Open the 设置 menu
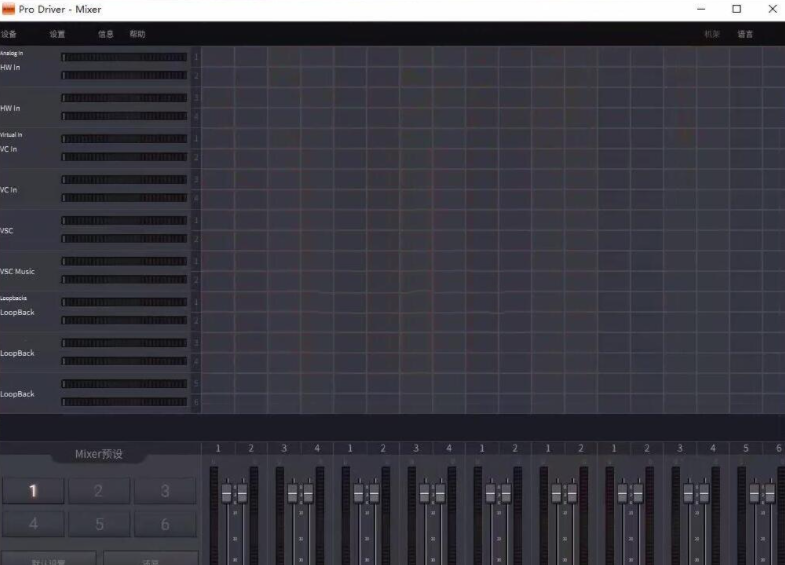 [57, 34]
